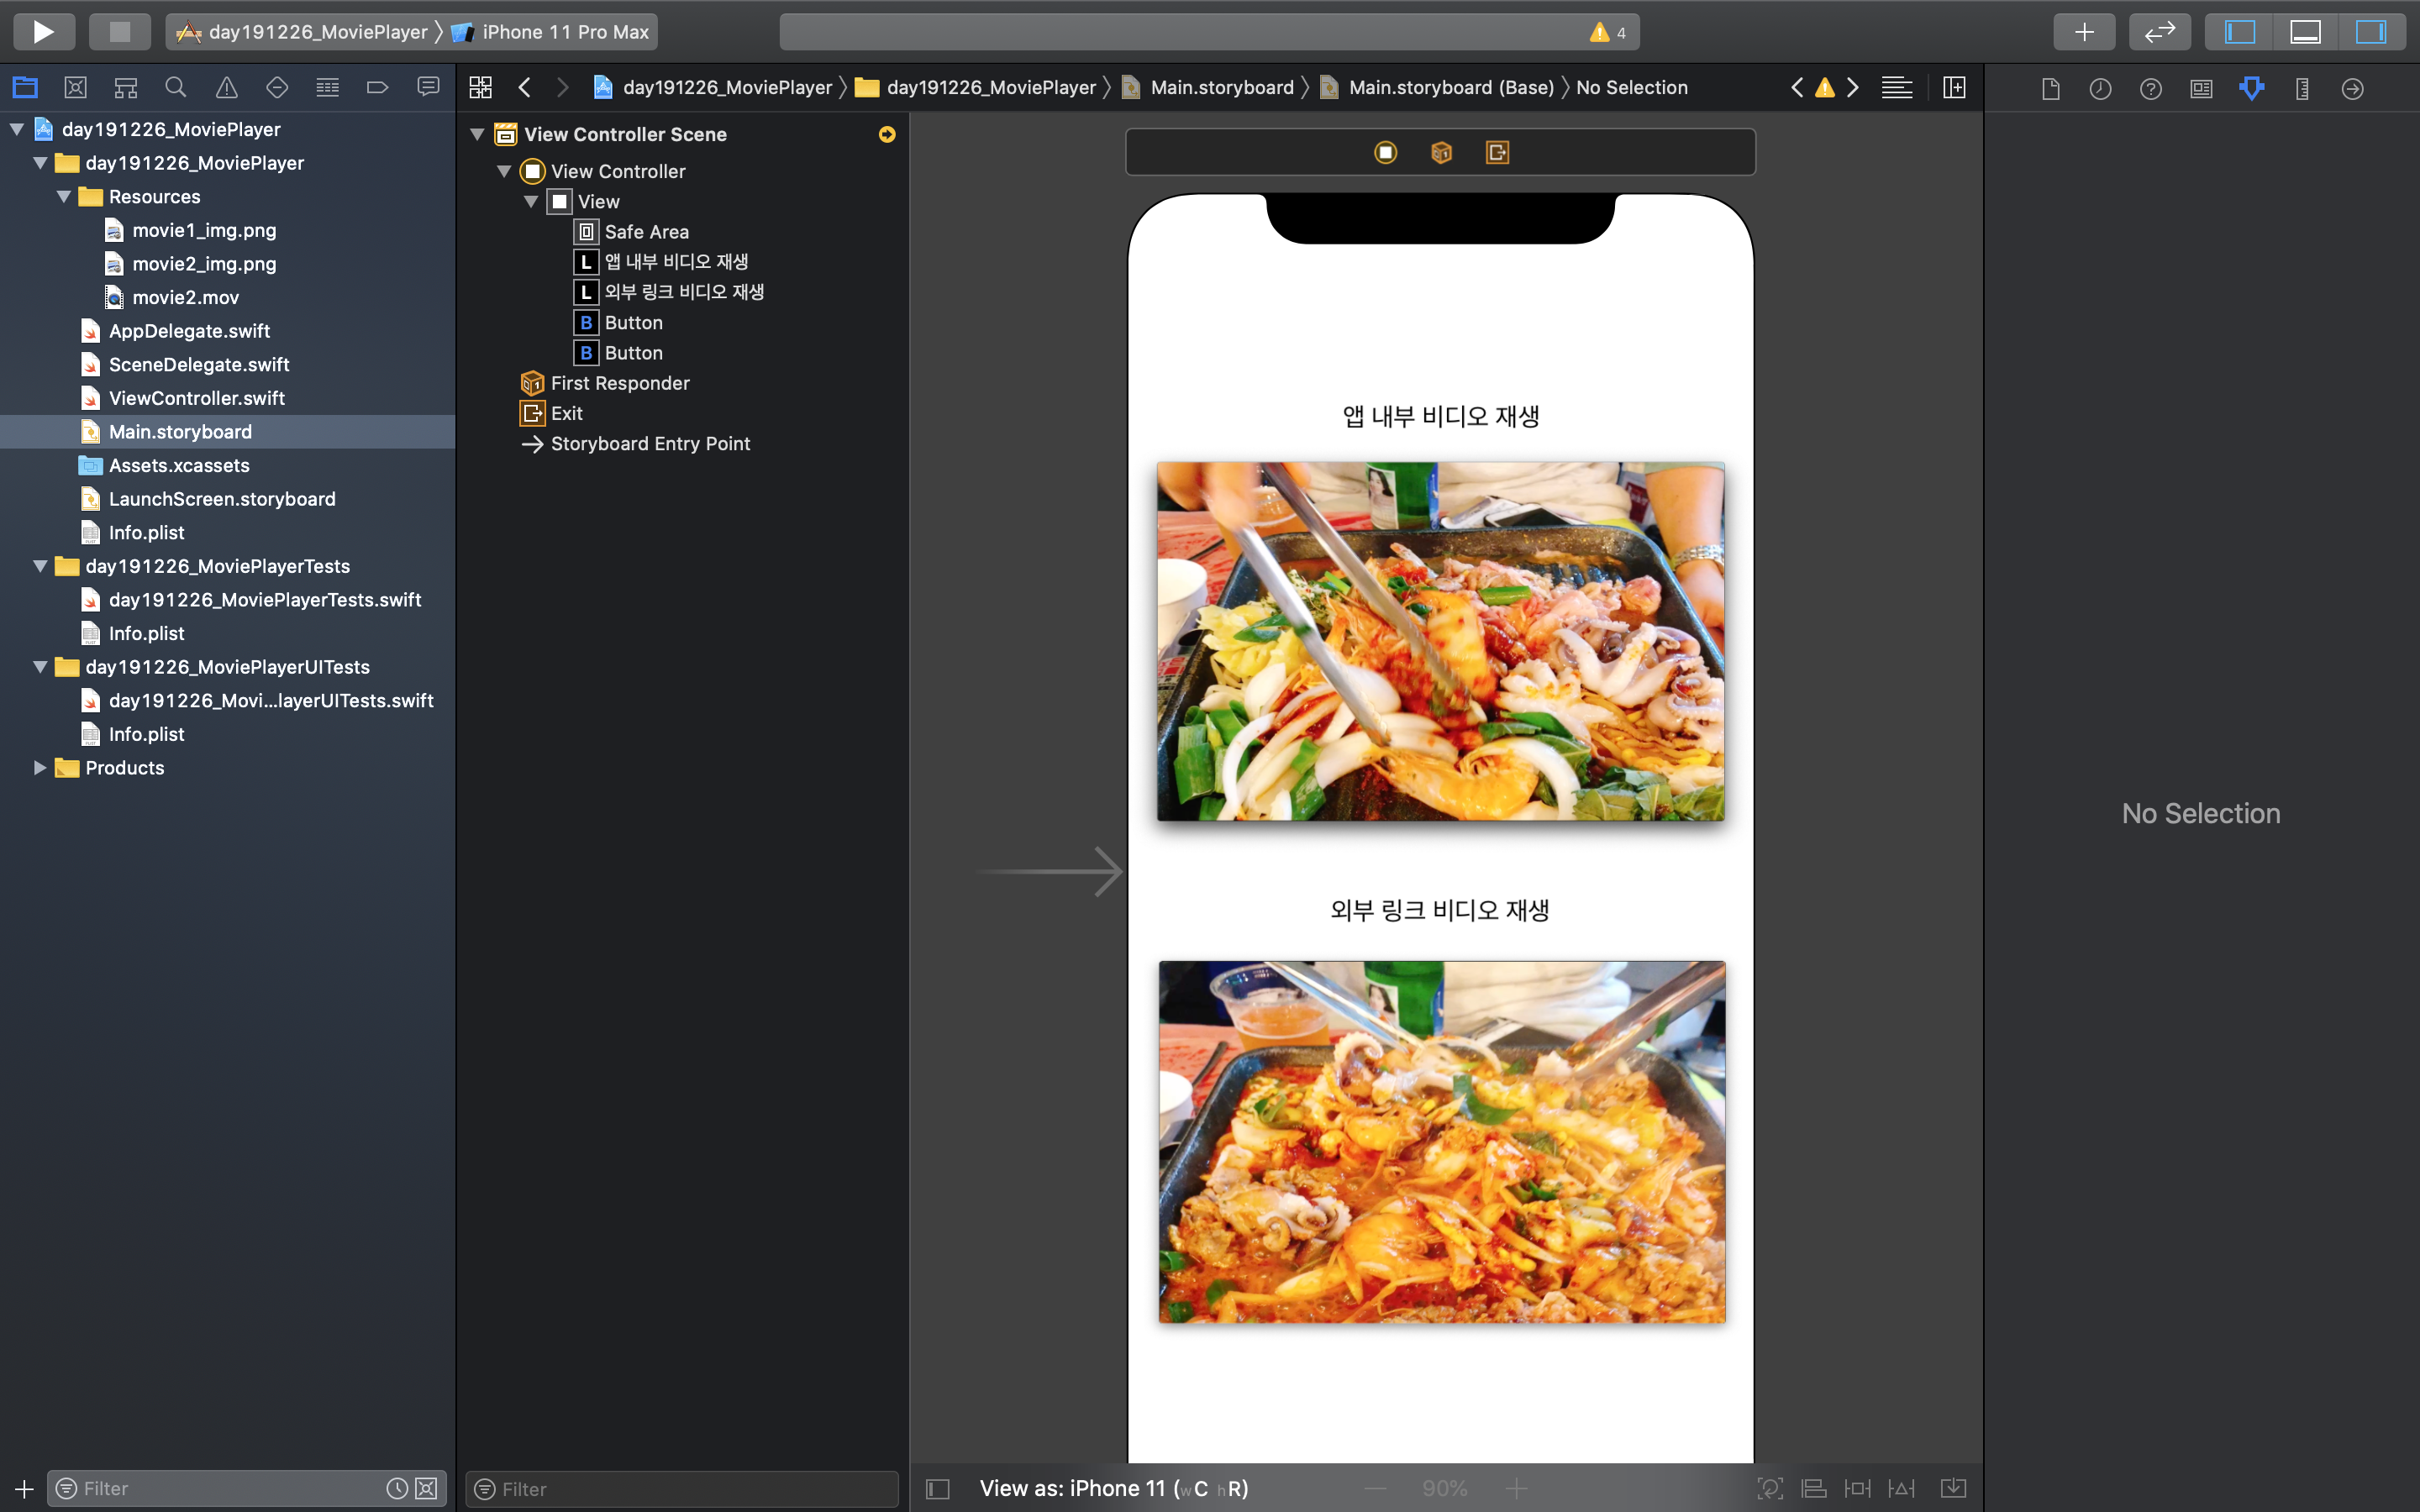Toggle the Inspectors panel visibility
The image size is (2420, 1512).
coord(2370,31)
